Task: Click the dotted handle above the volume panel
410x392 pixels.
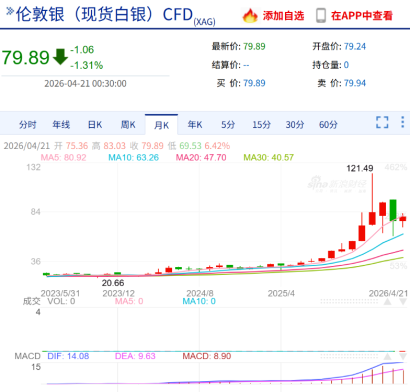Action: [x=349, y=301]
